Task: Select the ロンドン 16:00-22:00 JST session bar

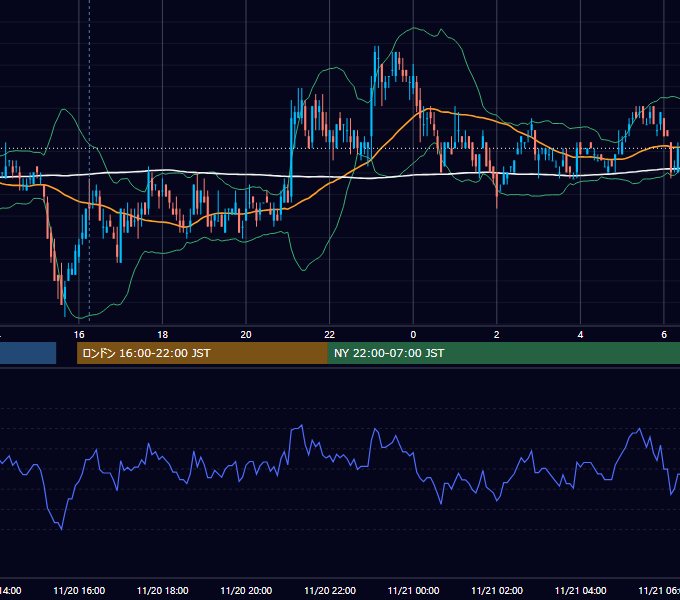Action: 202,353
